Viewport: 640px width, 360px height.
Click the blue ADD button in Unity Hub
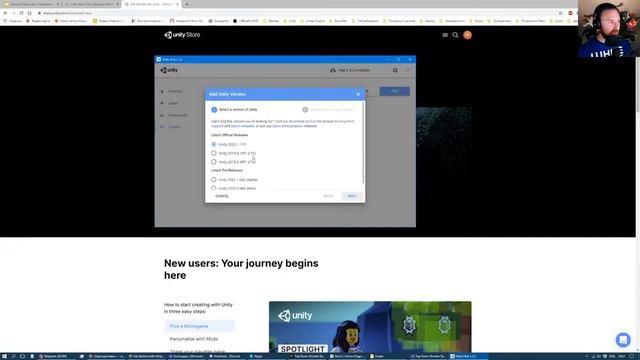(x=395, y=91)
